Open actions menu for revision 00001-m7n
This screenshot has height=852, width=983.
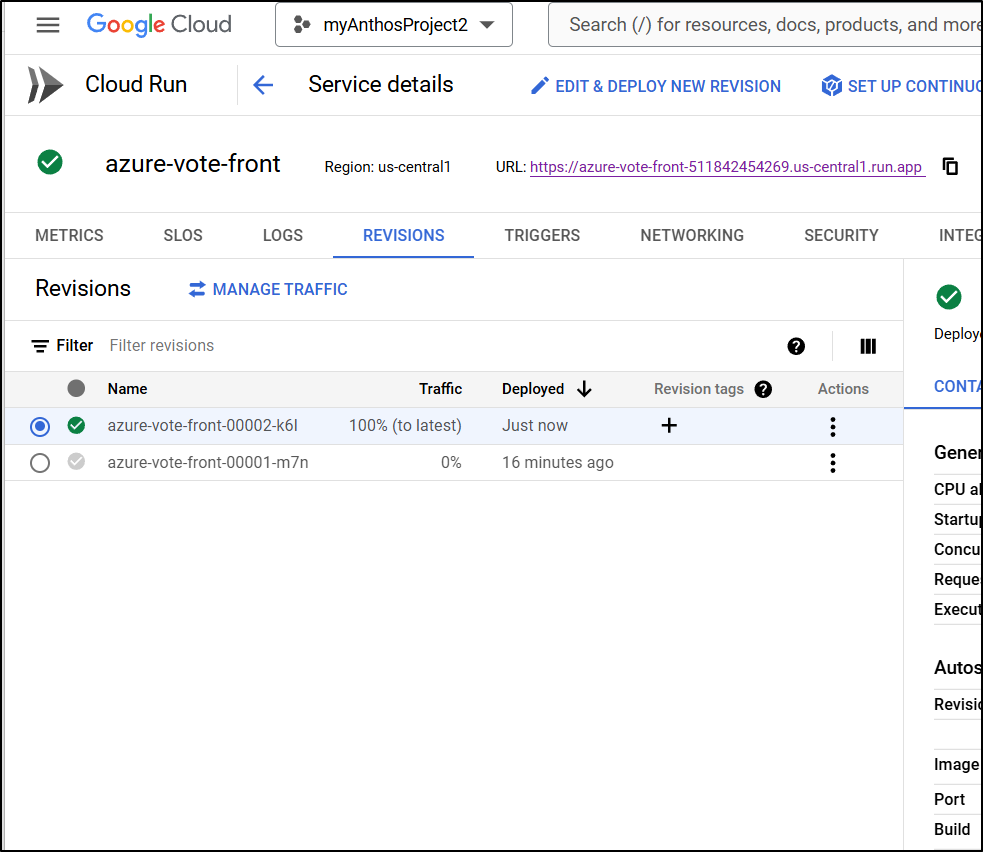pos(833,463)
